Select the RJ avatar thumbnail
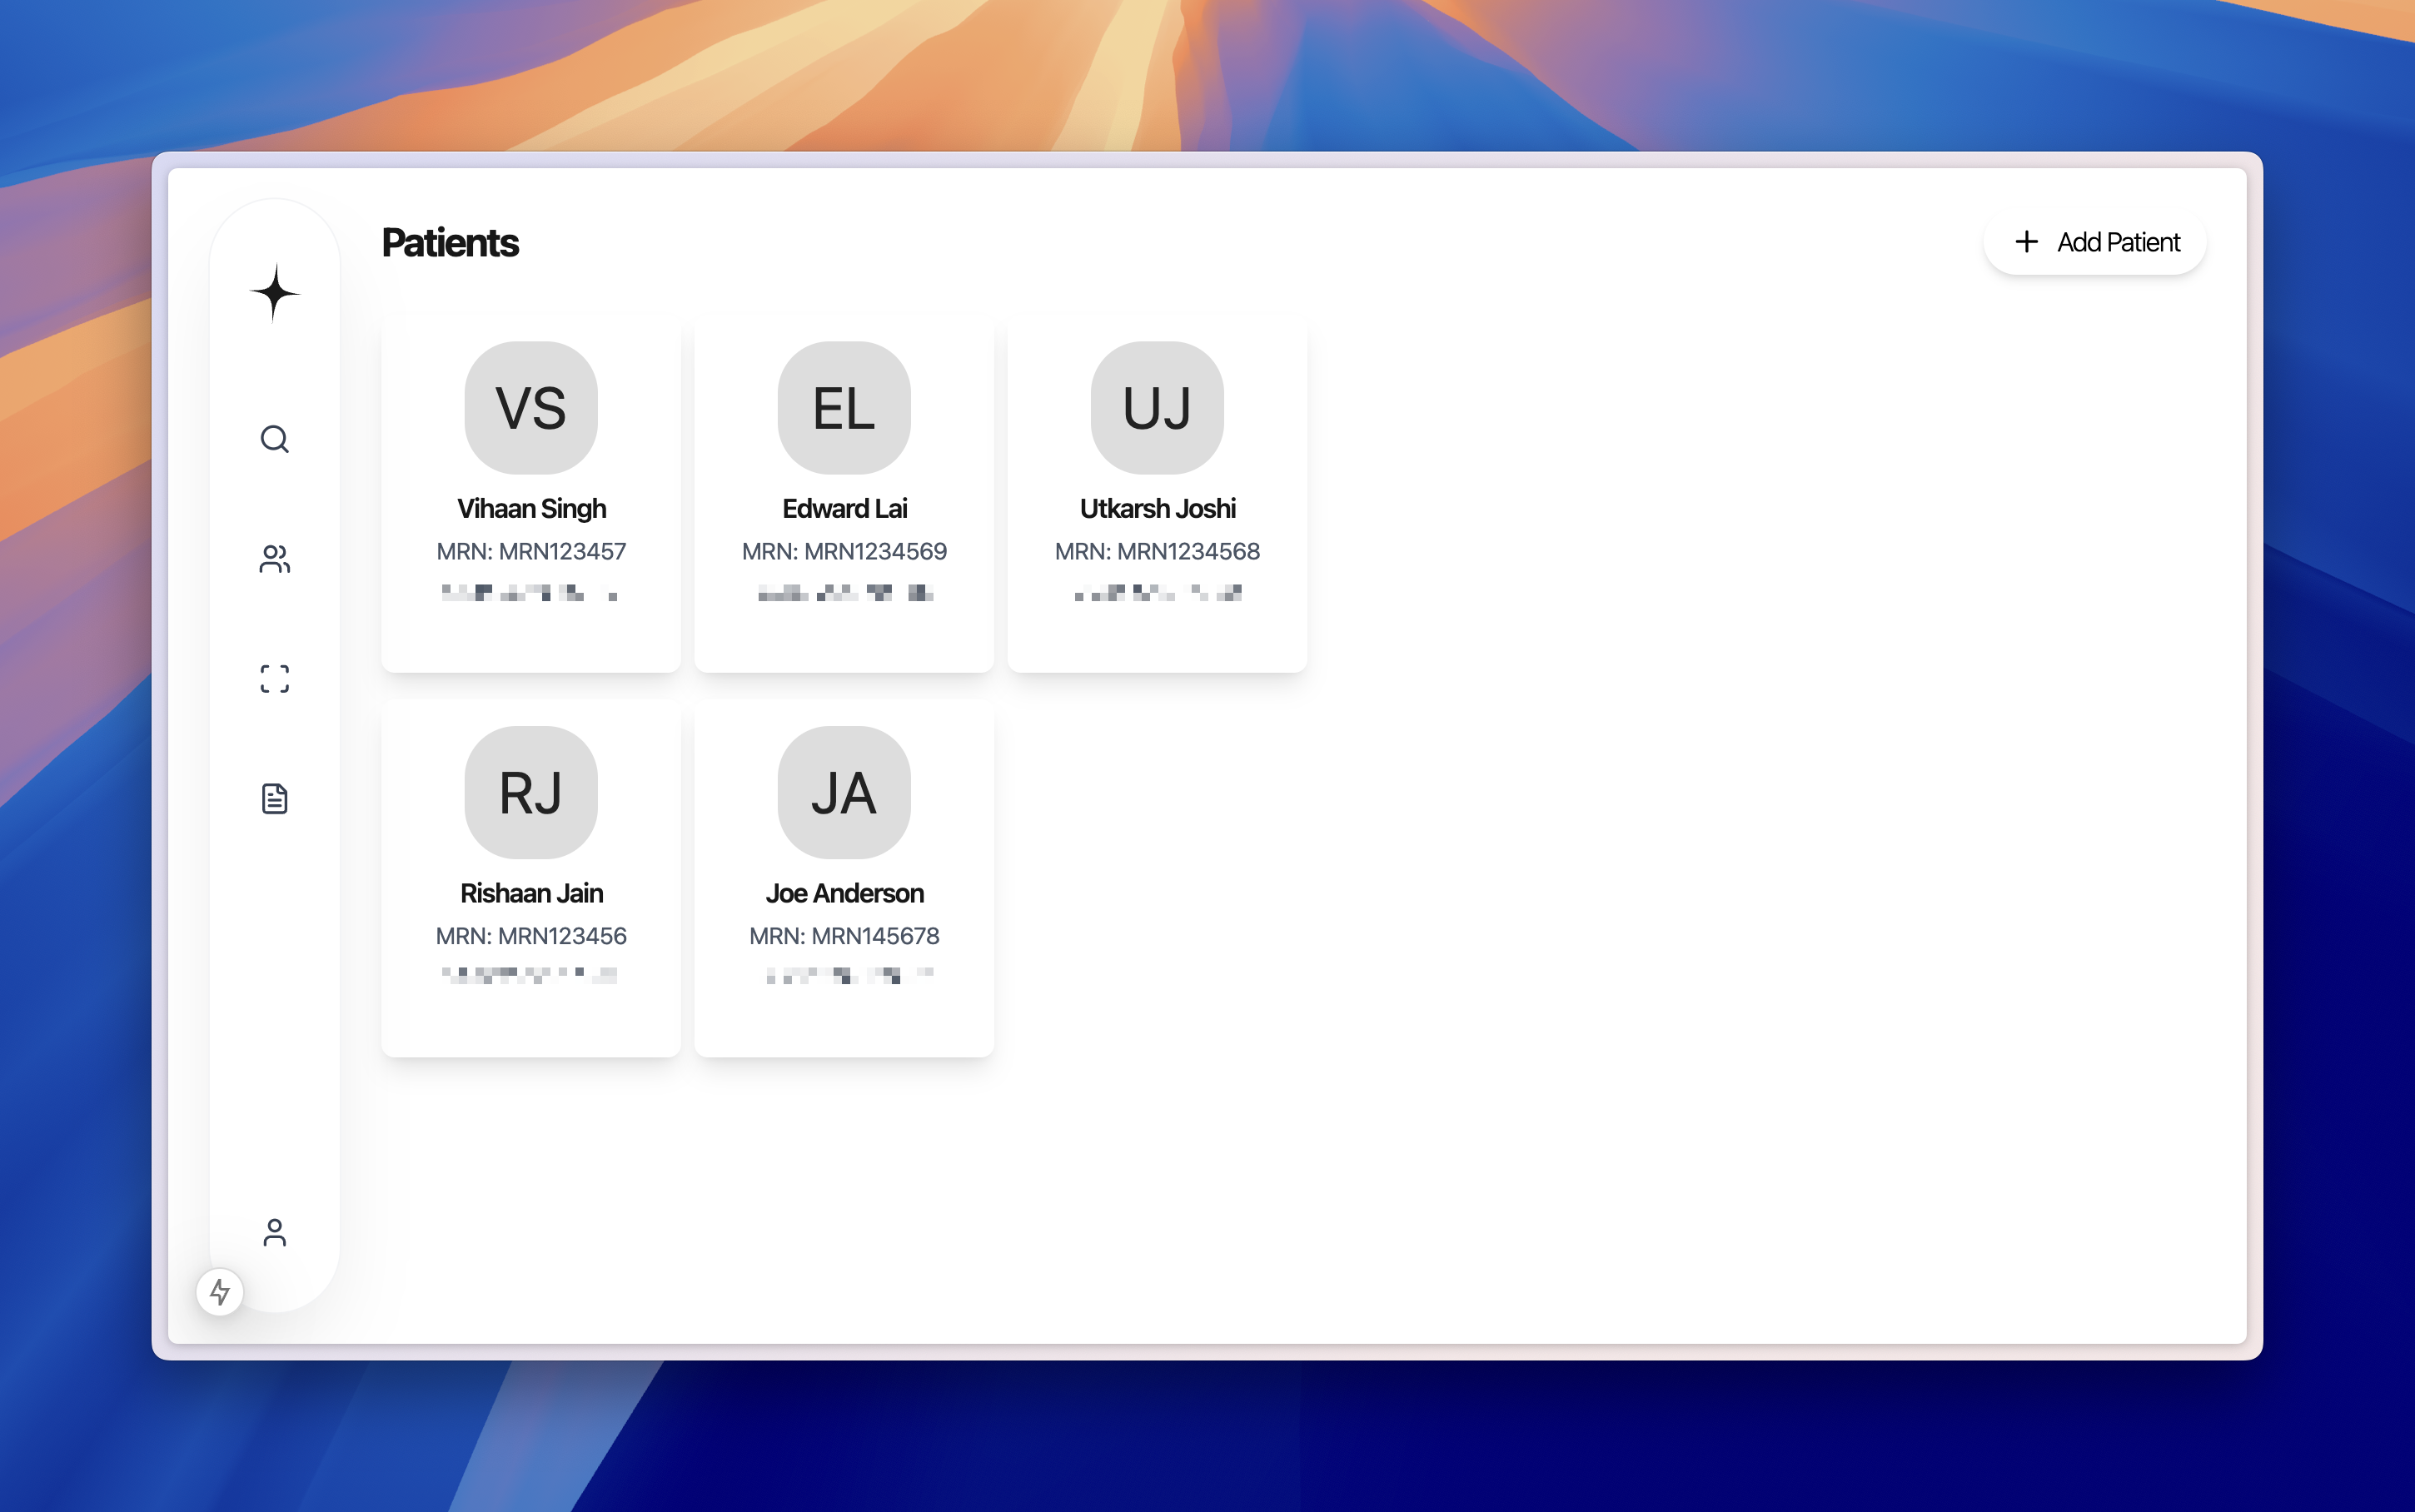The width and height of the screenshot is (2415, 1512). click(531, 792)
